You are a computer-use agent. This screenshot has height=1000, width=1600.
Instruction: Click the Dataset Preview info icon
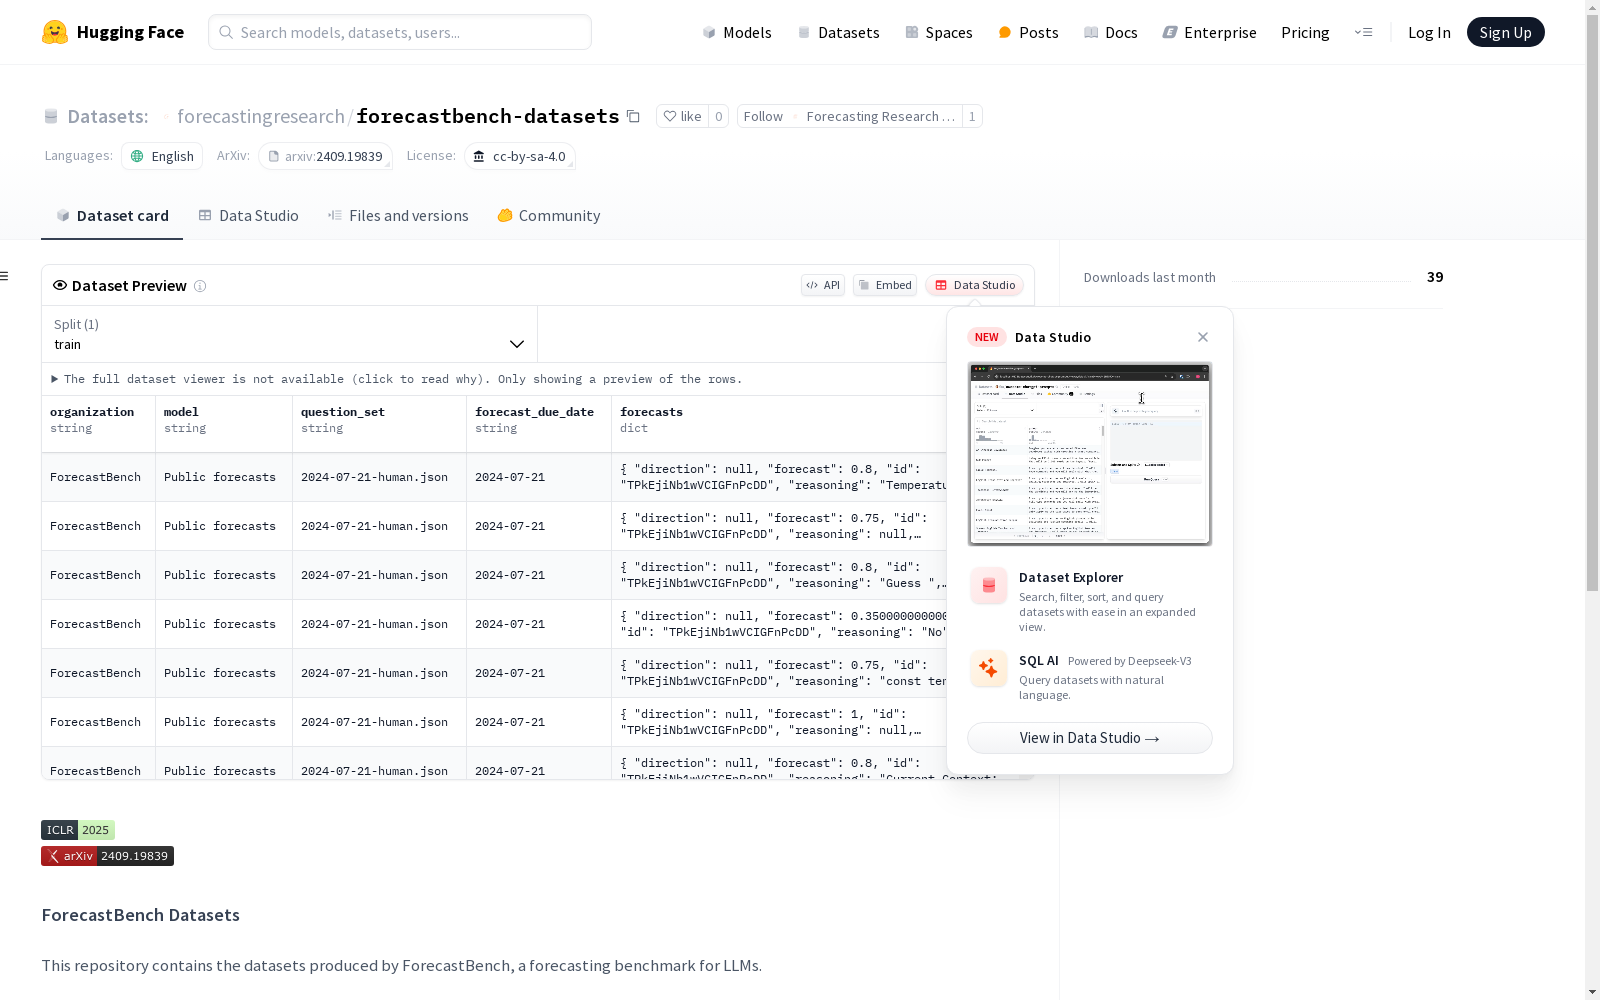pyautogui.click(x=200, y=286)
